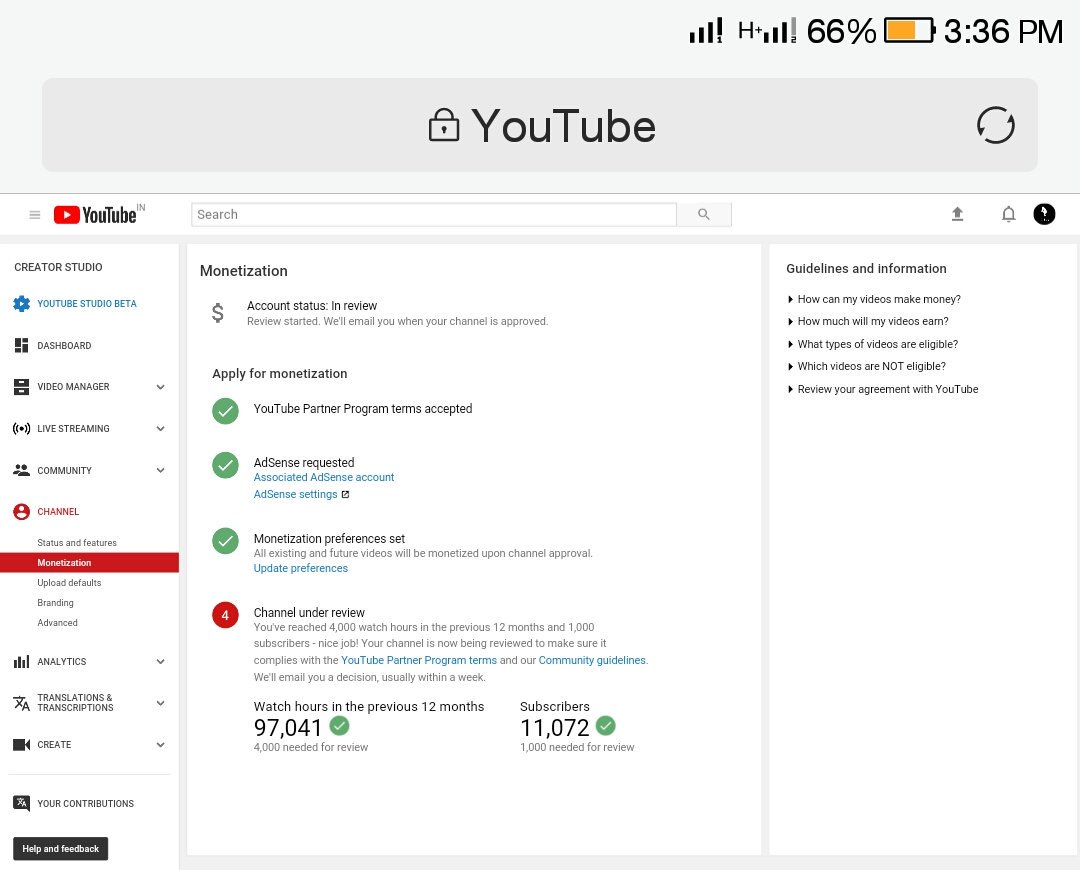The width and height of the screenshot is (1080, 870).
Task: Click the Channel person icon
Action: coord(21,511)
